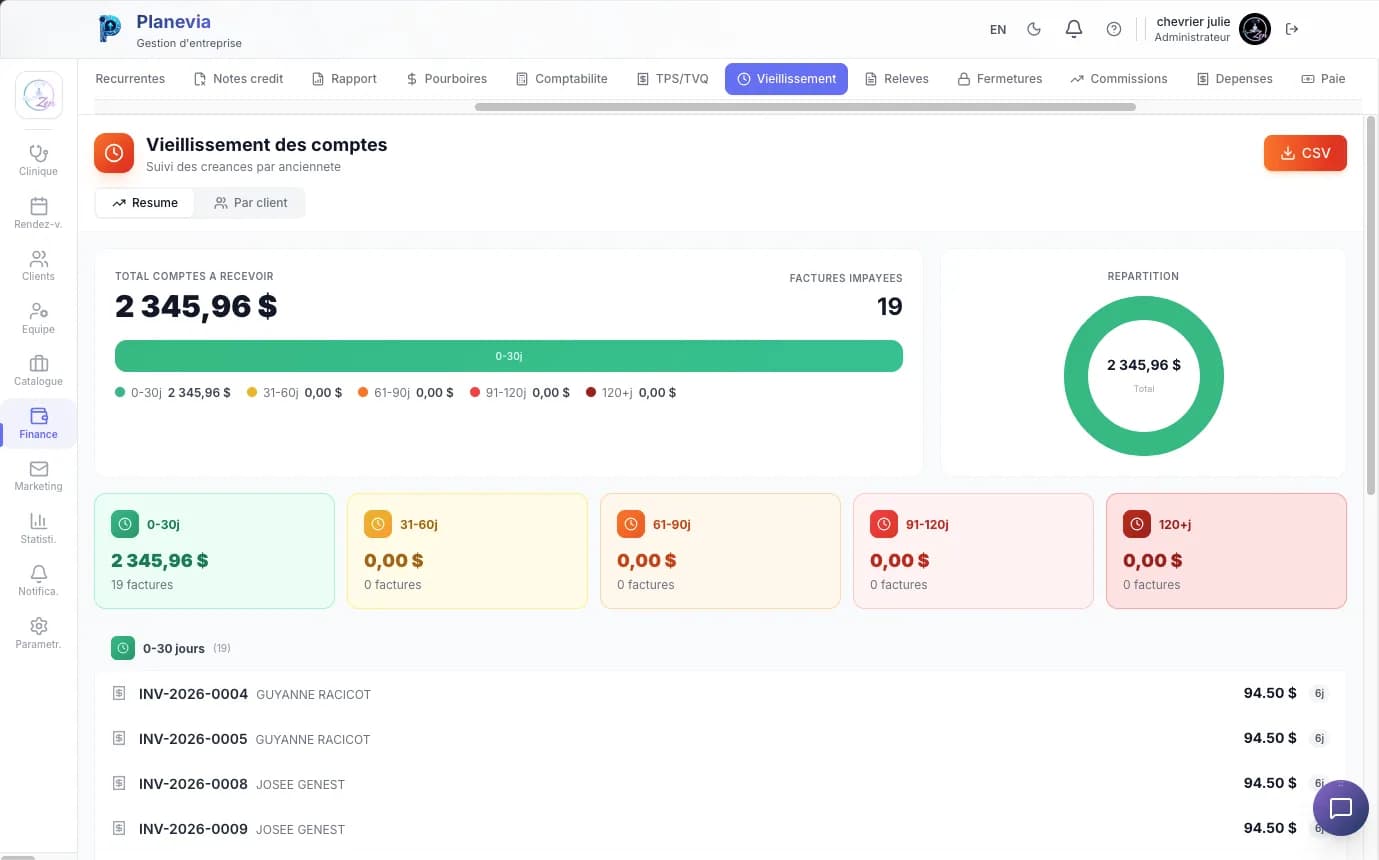Open the Statistiques sidebar section
Image resolution: width=1379 pixels, height=860 pixels.
coord(38,528)
